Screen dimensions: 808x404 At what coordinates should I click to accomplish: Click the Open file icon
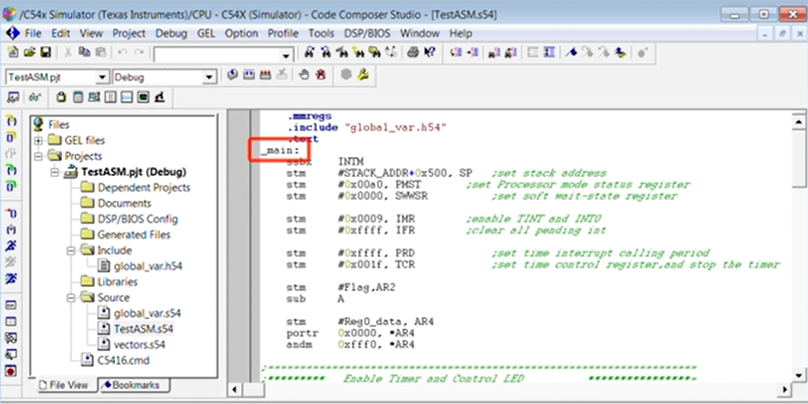(29, 53)
